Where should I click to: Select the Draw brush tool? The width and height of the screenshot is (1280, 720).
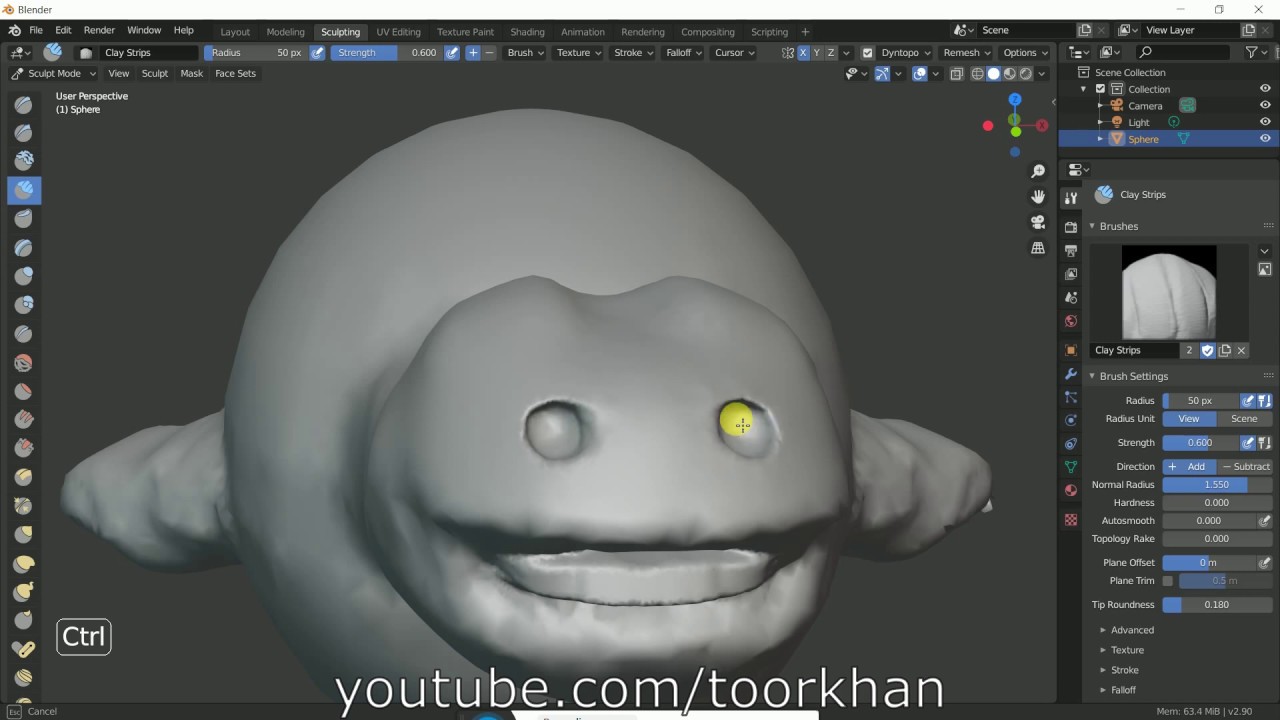point(24,105)
